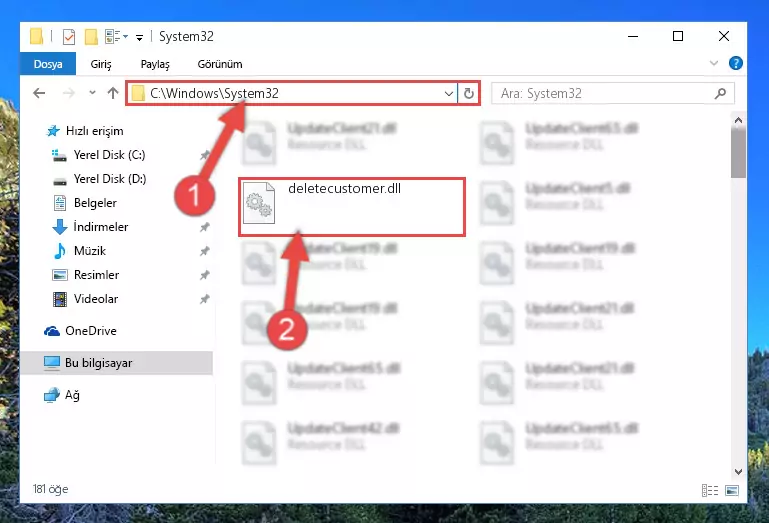Switch to the Görünüm ribbon tab
The height and width of the screenshot is (523, 769).
220,64
